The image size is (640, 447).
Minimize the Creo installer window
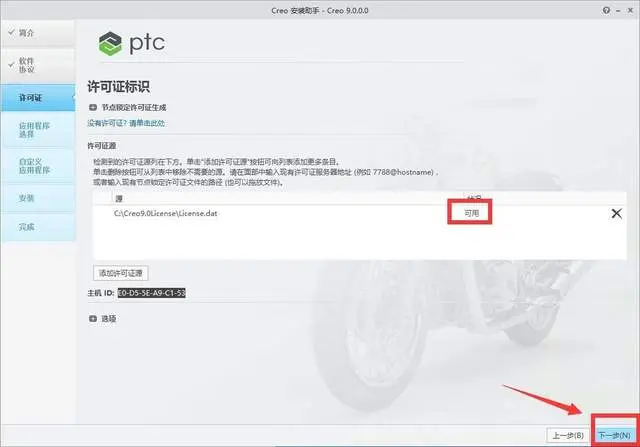coord(618,11)
